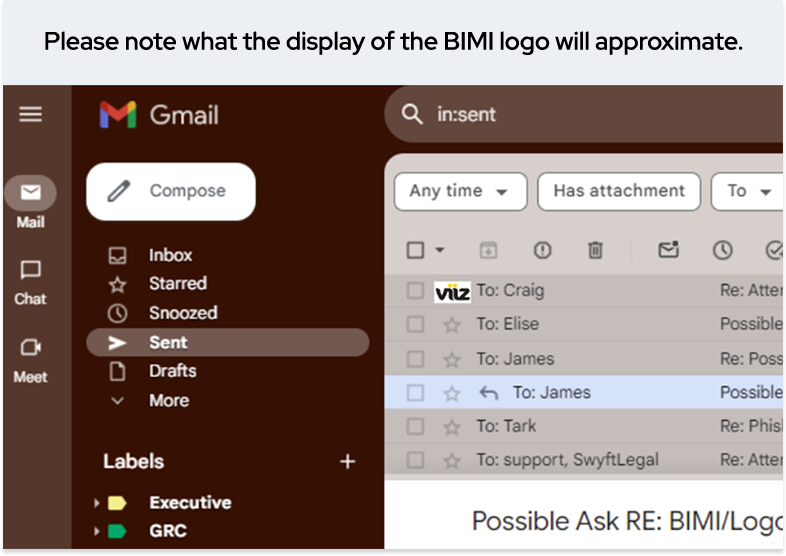Apply the Has attachment filter
The image size is (786, 556).
click(618, 191)
